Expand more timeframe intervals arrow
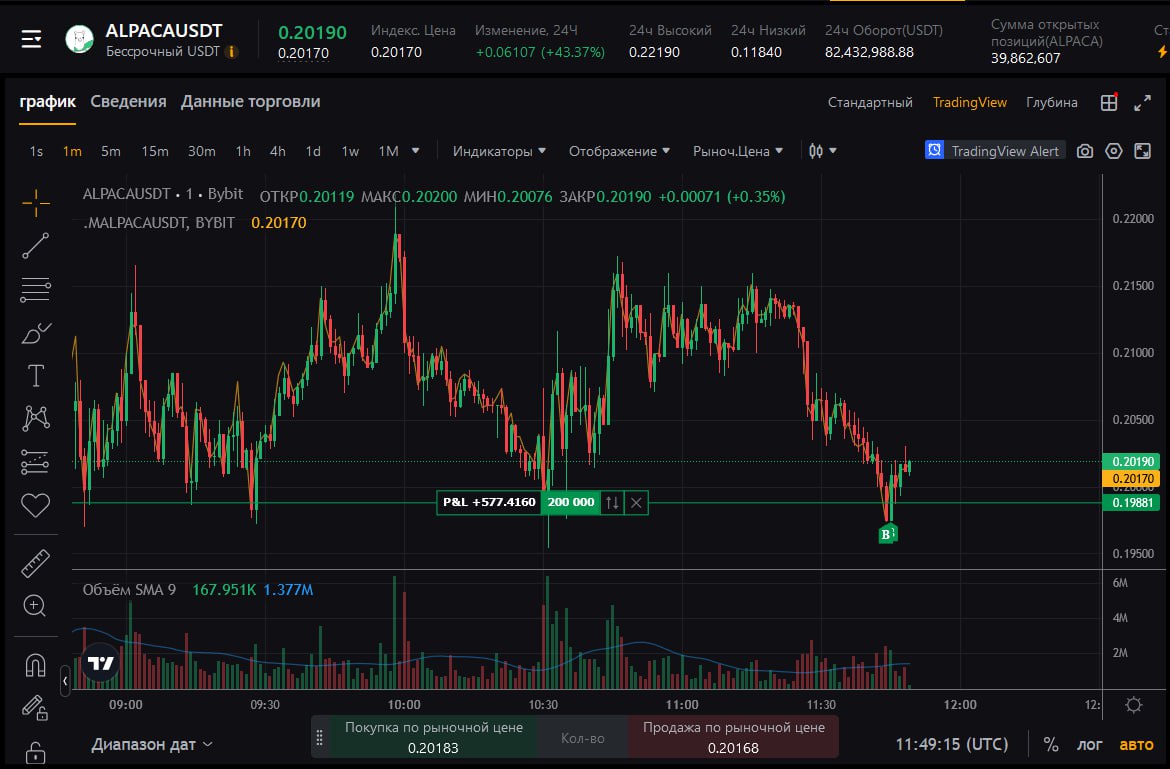 [x=416, y=151]
